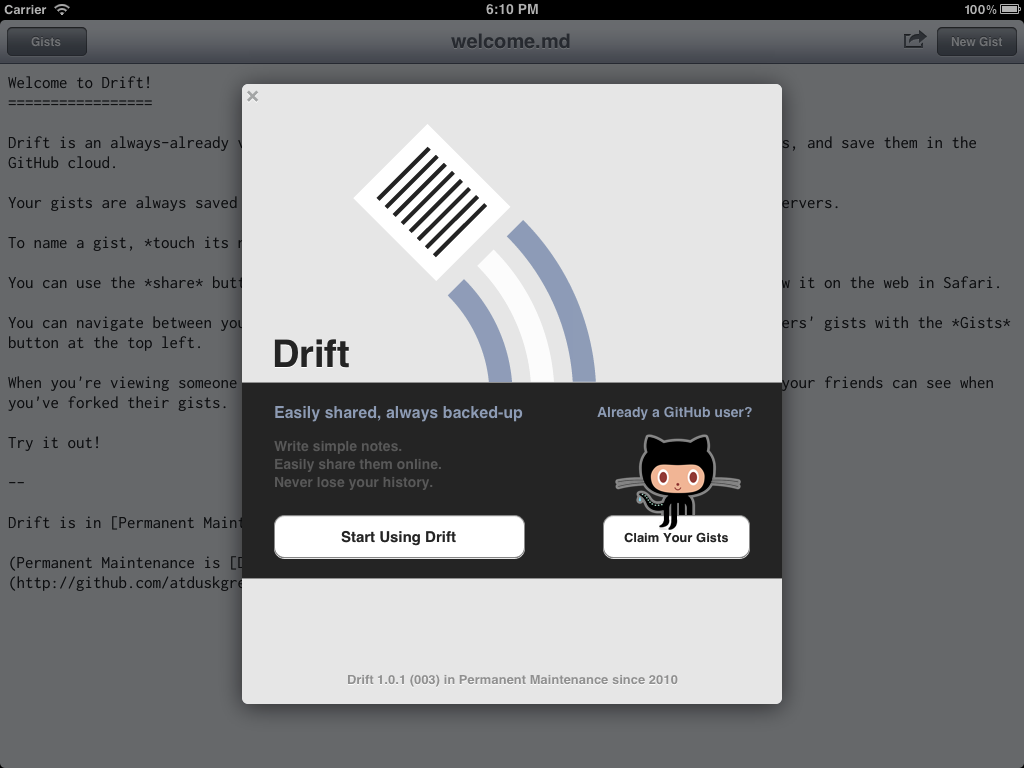Tap the 'Easily shared, always backed-up' heading

(x=398, y=412)
